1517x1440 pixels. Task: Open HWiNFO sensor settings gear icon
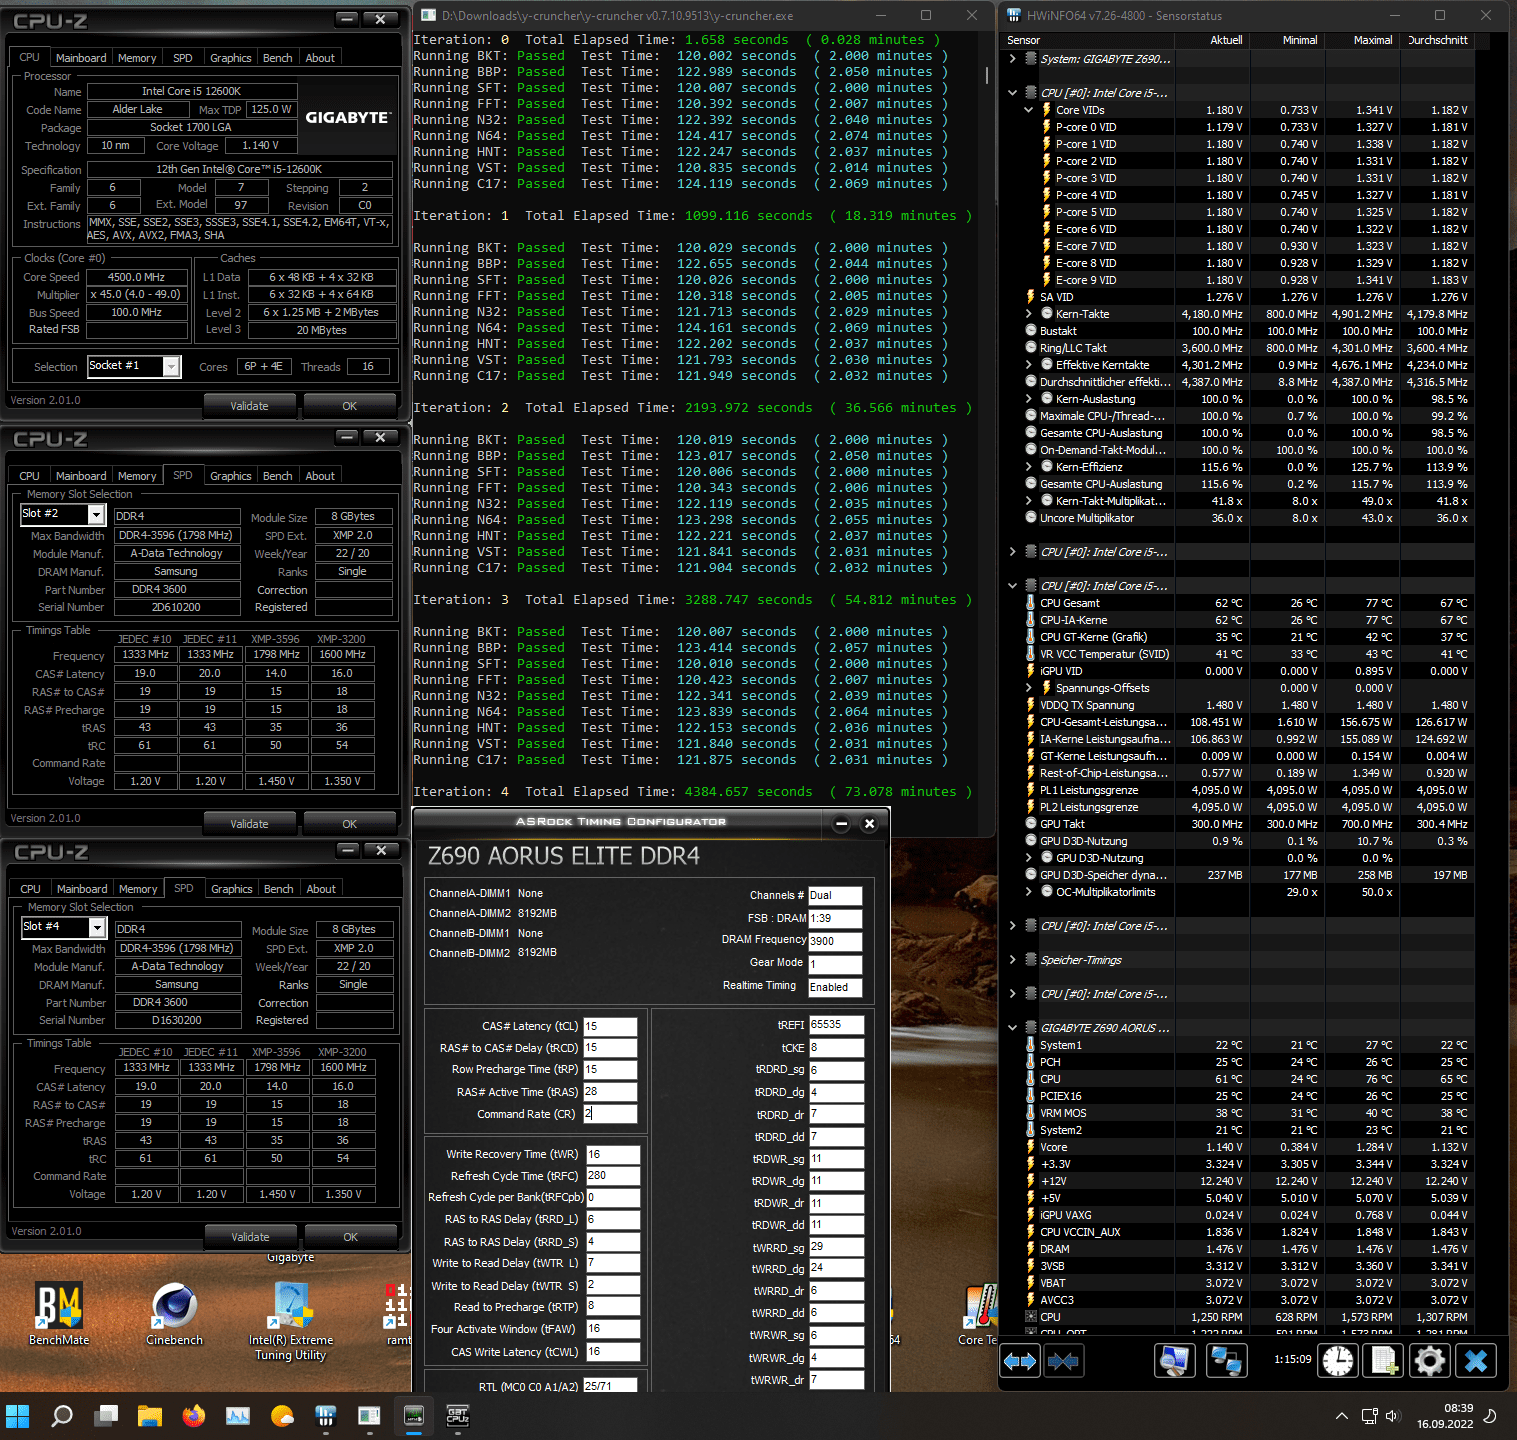(x=1430, y=1361)
